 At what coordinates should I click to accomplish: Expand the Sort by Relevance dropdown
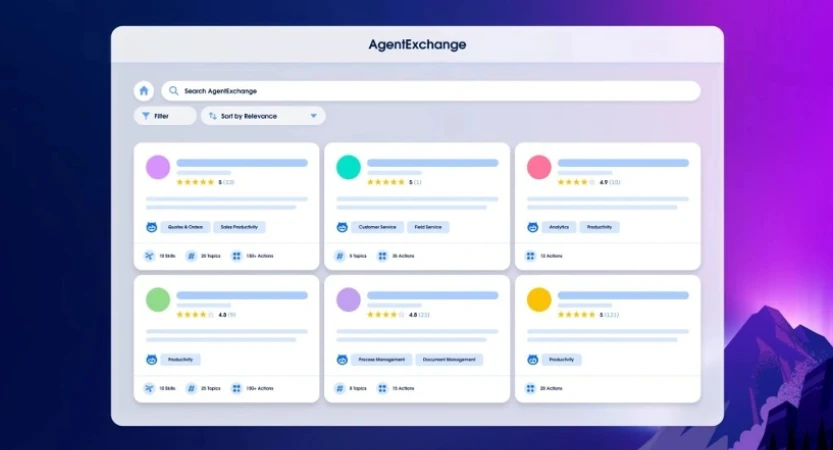tap(263, 116)
